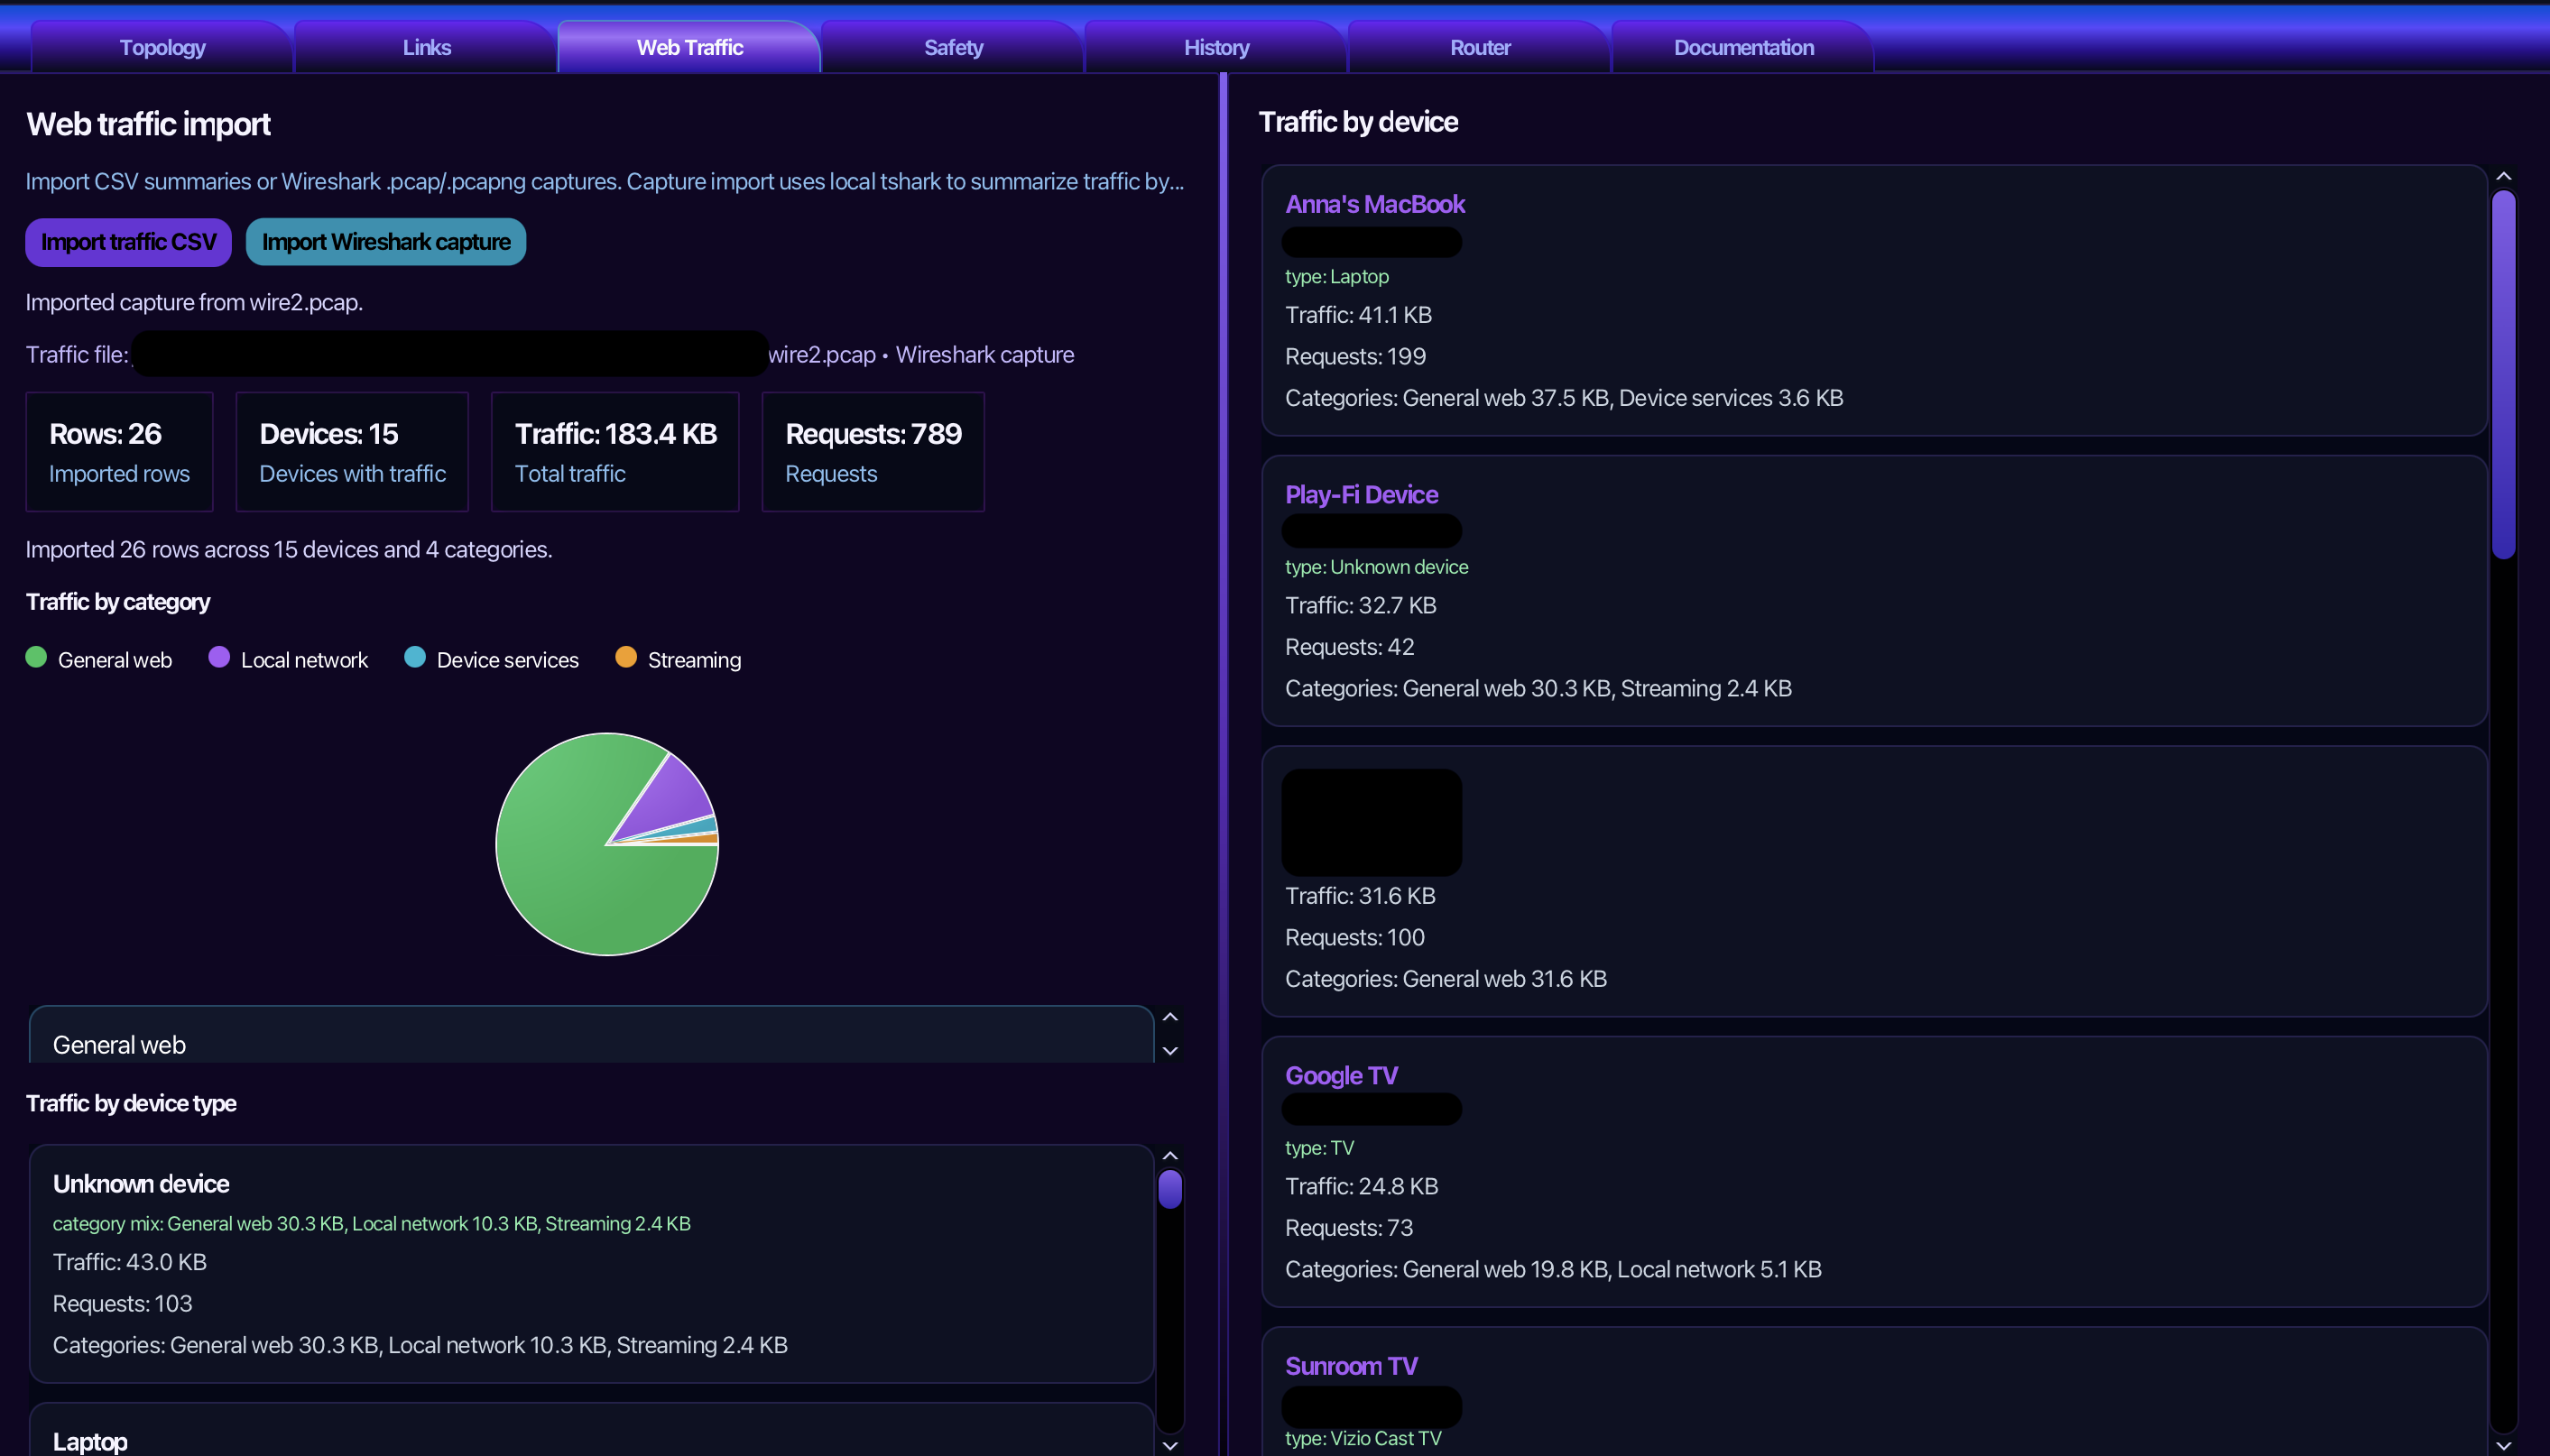This screenshot has height=1456, width=2550.
Task: Click 'Imported 26 rows across 15 devices' summary
Action: pos(288,549)
